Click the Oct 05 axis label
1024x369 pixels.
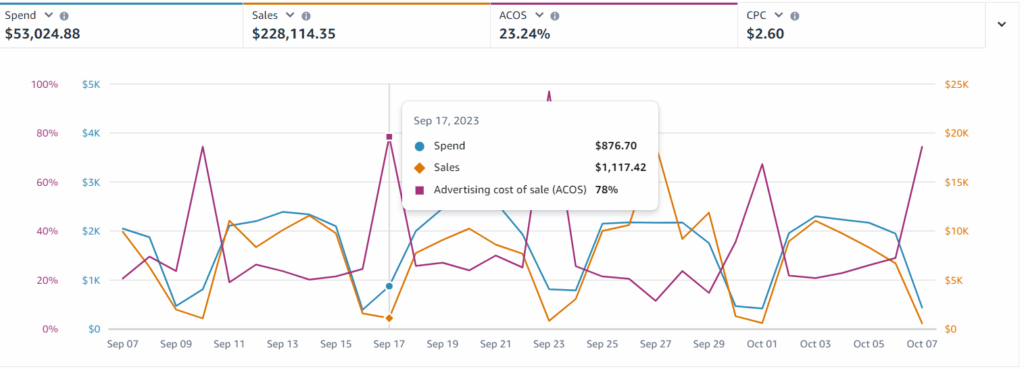tap(869, 344)
